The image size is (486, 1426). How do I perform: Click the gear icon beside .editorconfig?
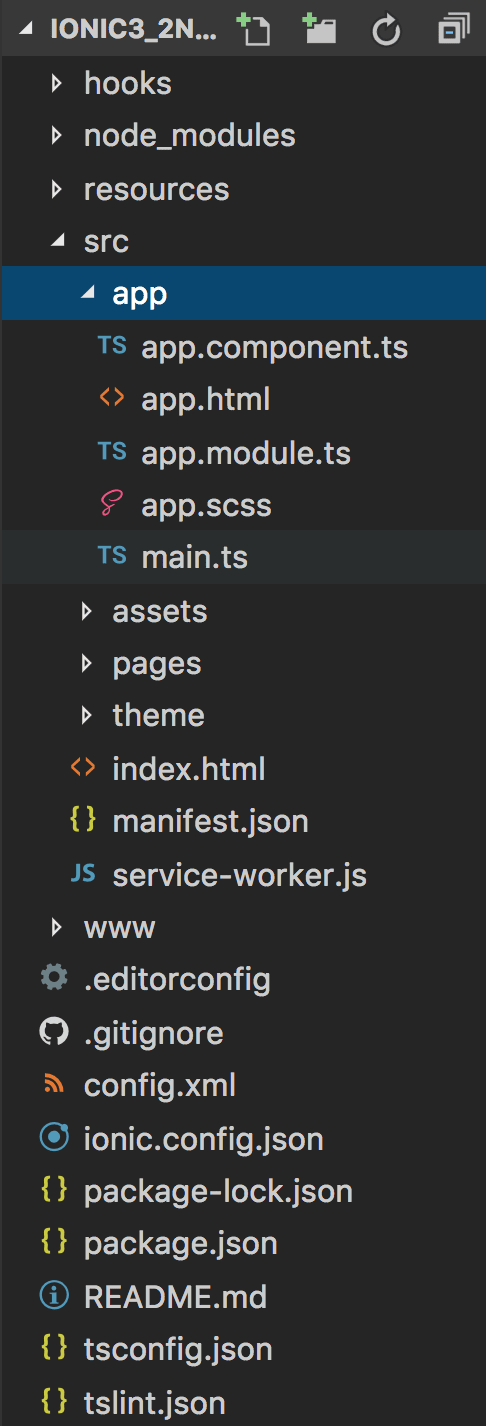click(x=54, y=978)
